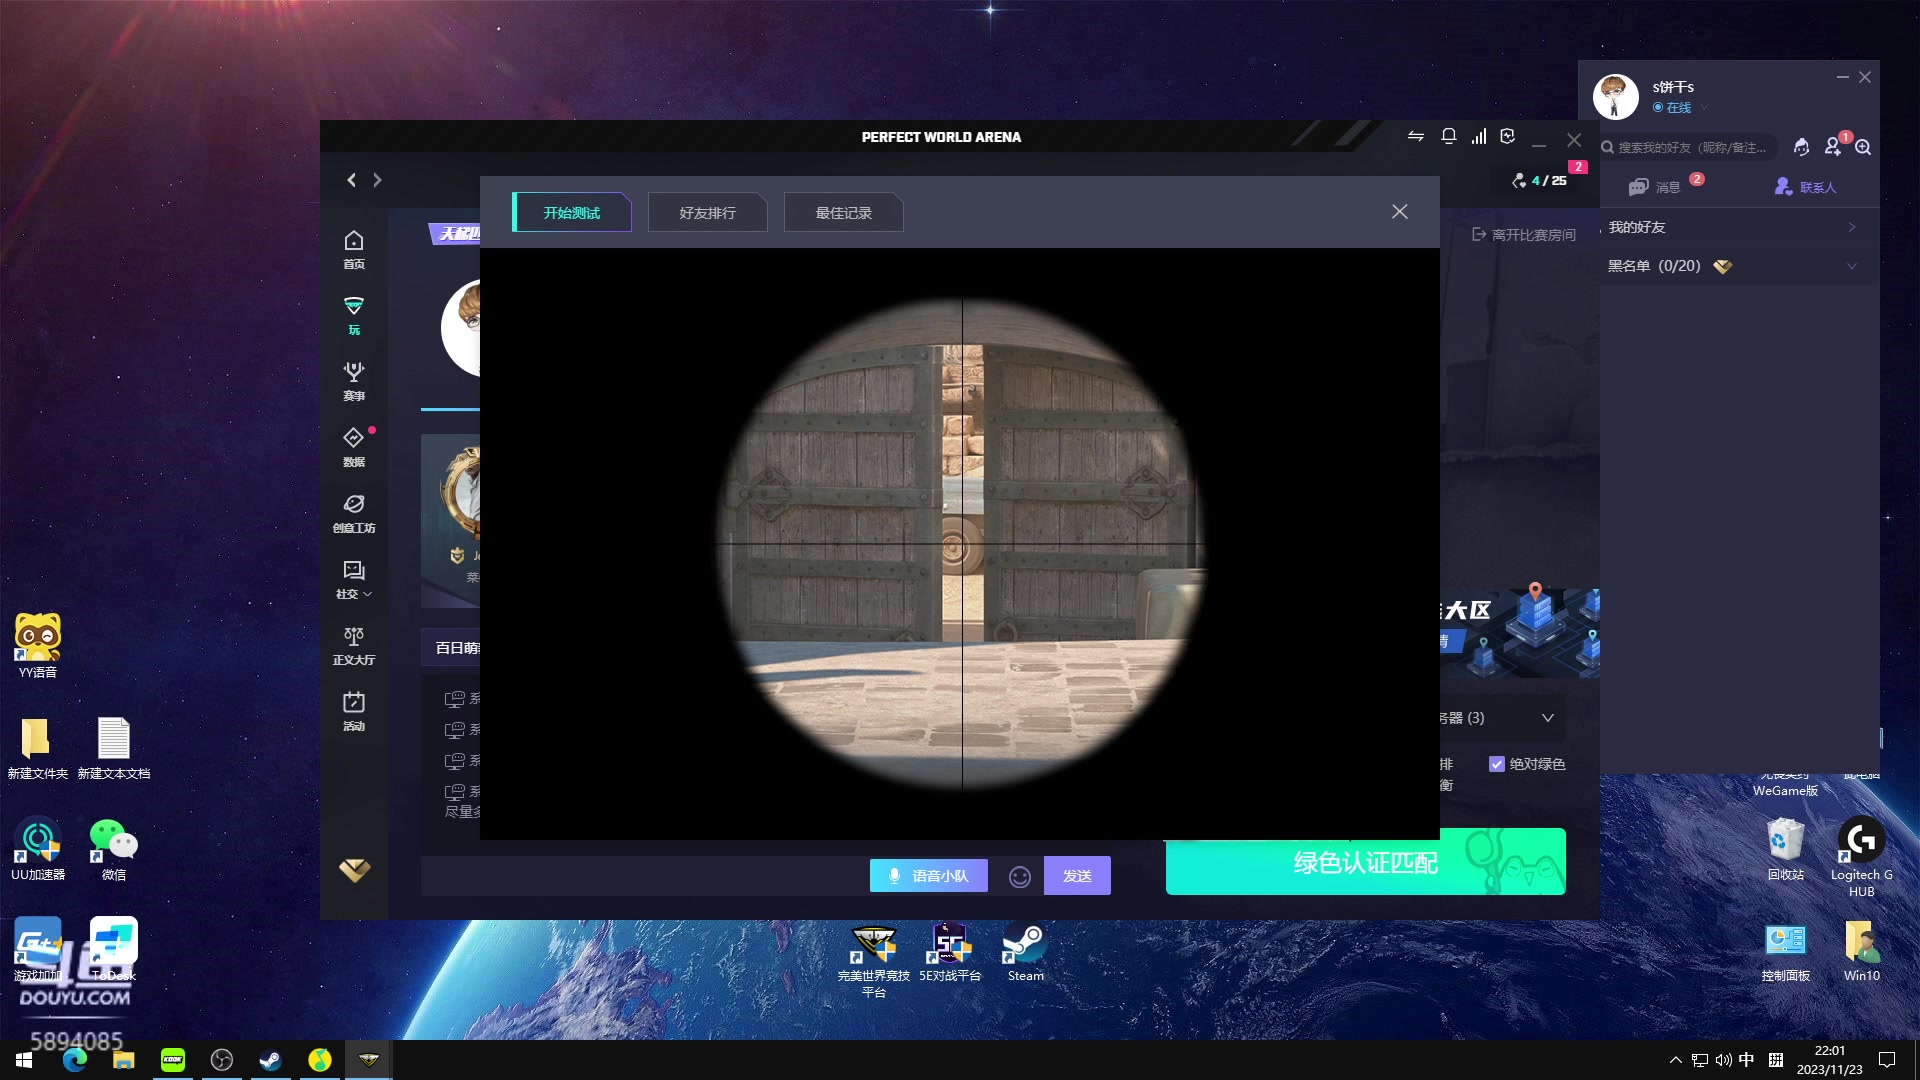
Task: Click the 语音小队 voice squad button
Action: tap(929, 875)
